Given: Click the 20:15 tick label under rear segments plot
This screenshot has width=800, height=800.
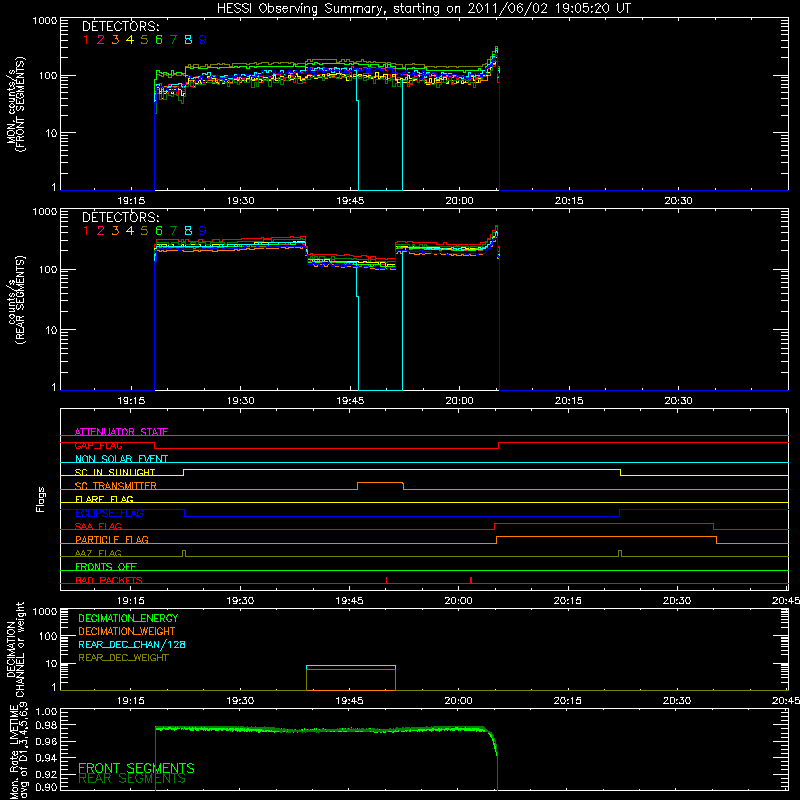Looking at the screenshot, I should (x=569, y=401).
